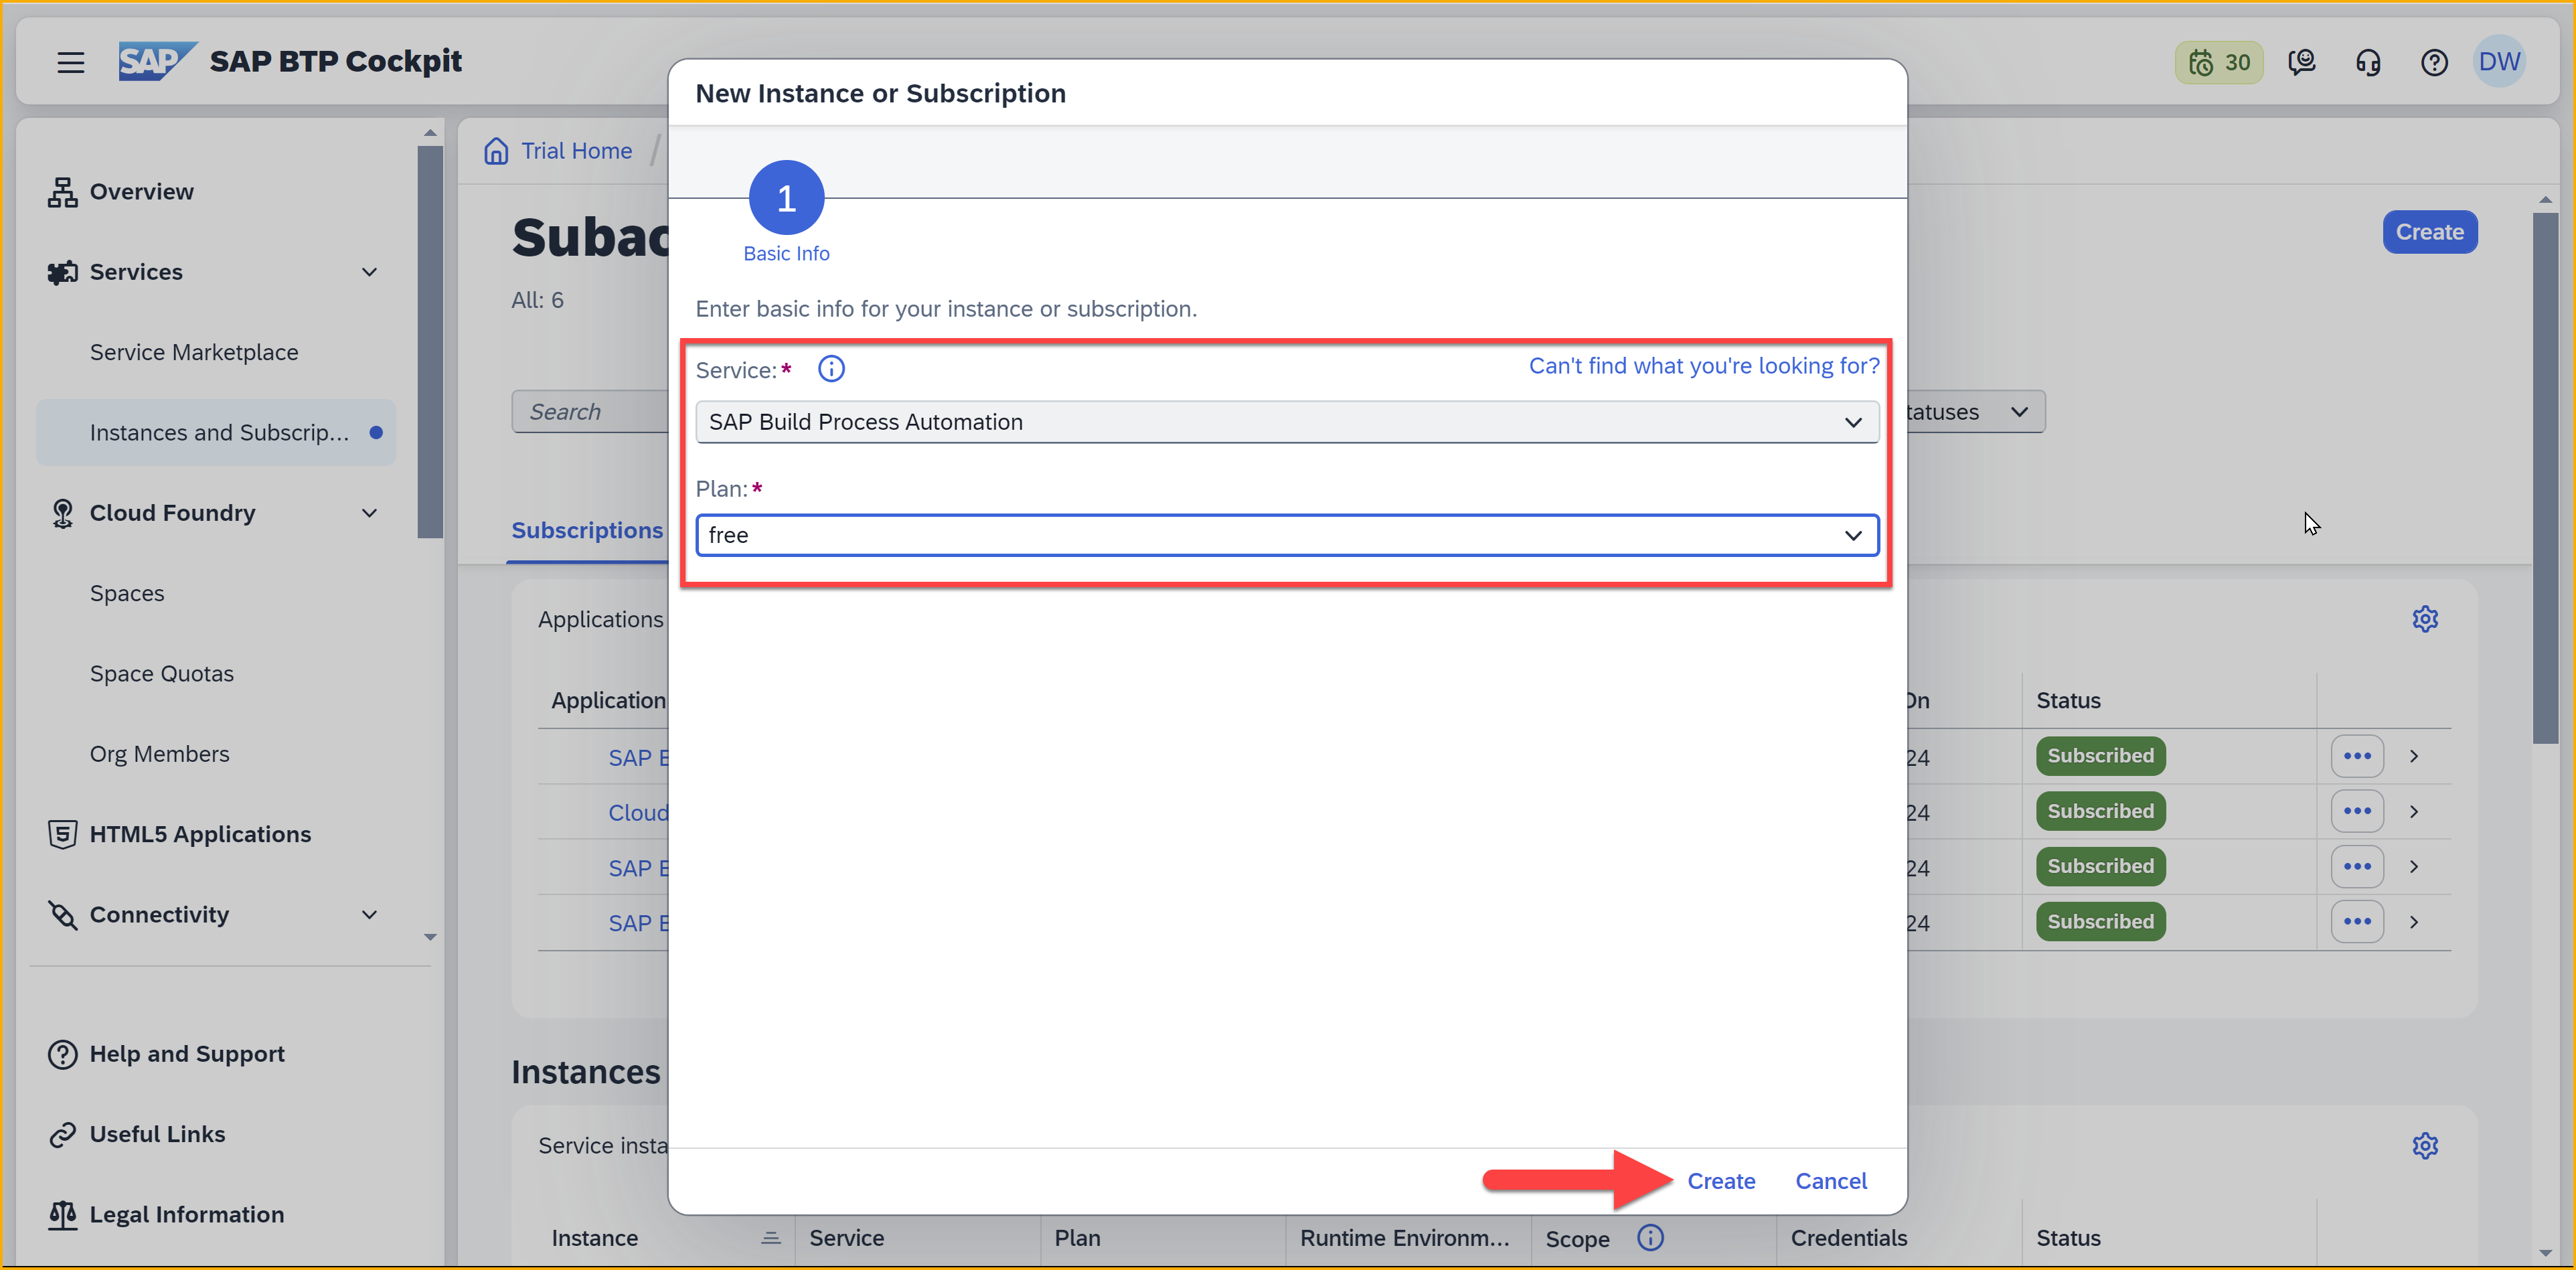Select Service Marketplace in sidebar
Screen dimensions: 2576x1270
tap(194, 352)
